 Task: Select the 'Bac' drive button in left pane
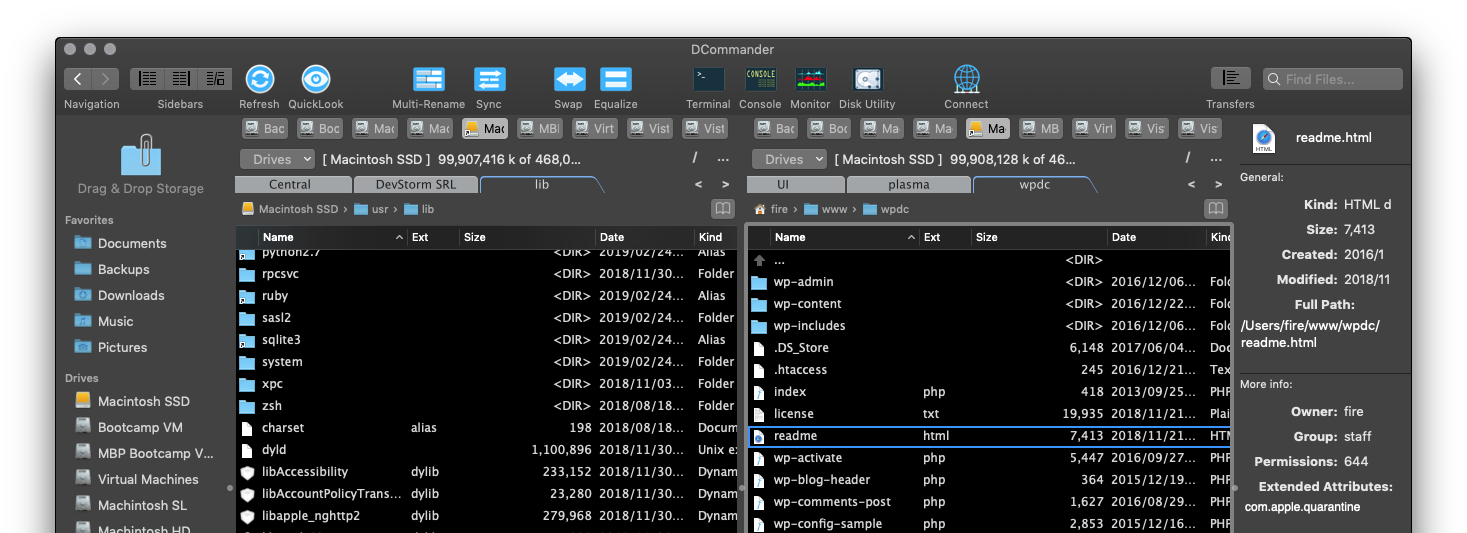tap(265, 128)
